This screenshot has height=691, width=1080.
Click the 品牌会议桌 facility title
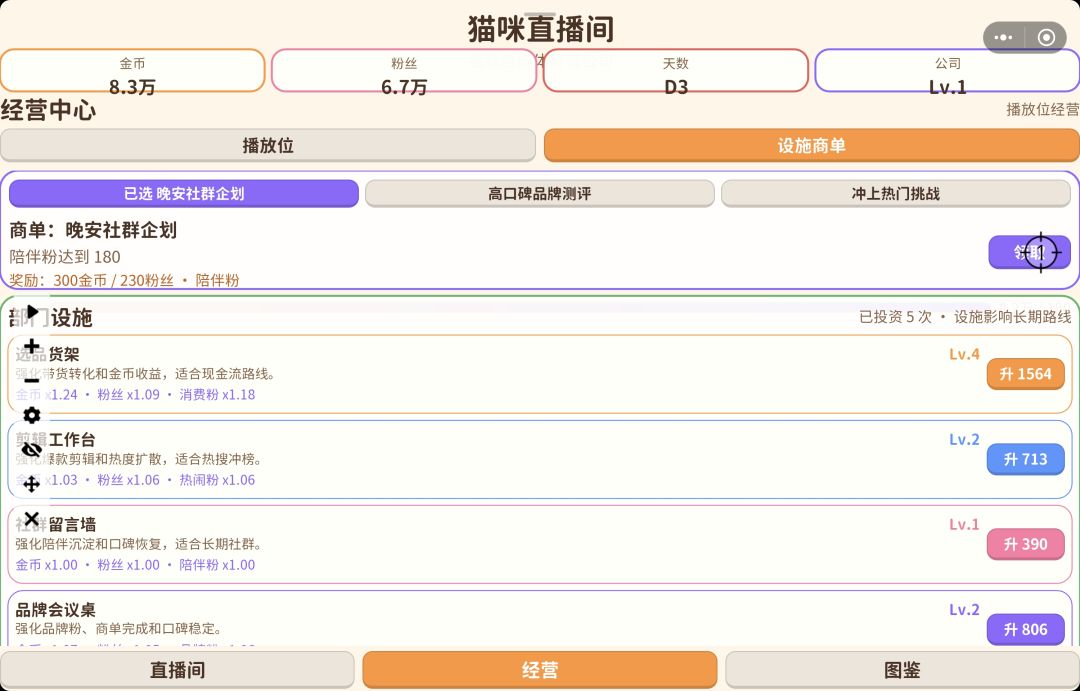(56, 610)
